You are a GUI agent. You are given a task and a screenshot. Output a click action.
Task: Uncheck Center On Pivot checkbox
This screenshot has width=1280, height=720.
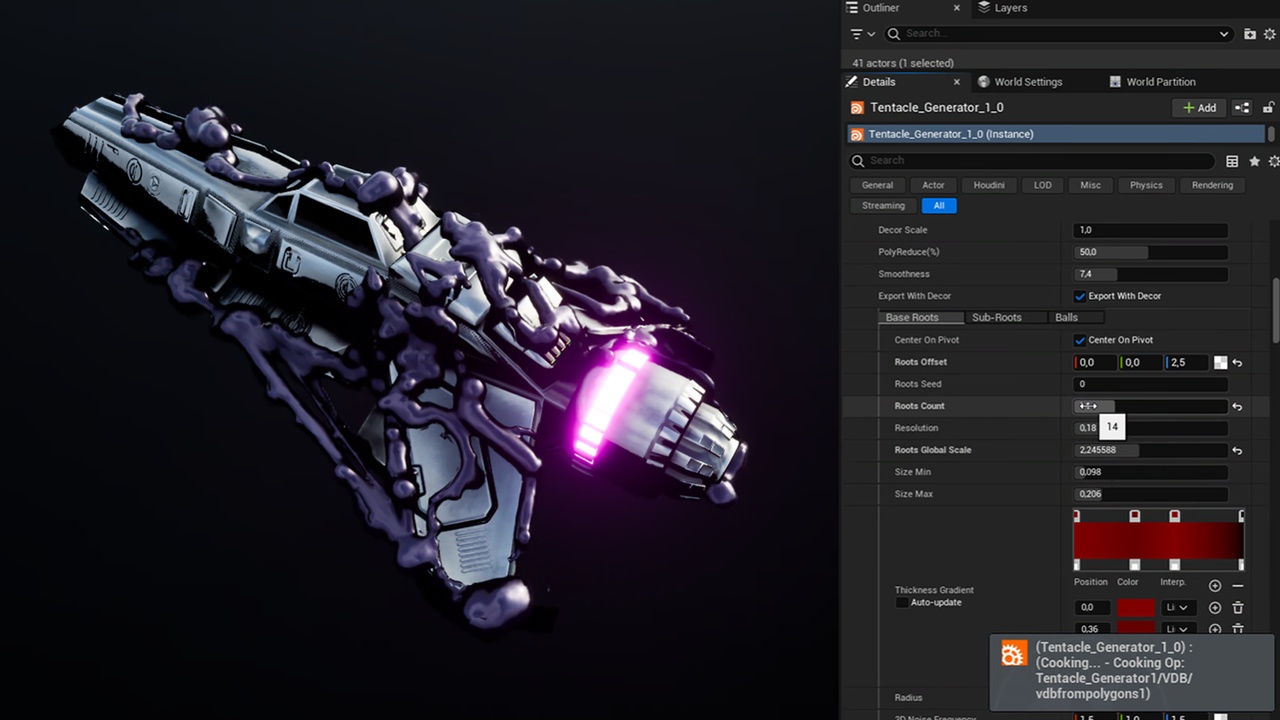[x=1080, y=340]
